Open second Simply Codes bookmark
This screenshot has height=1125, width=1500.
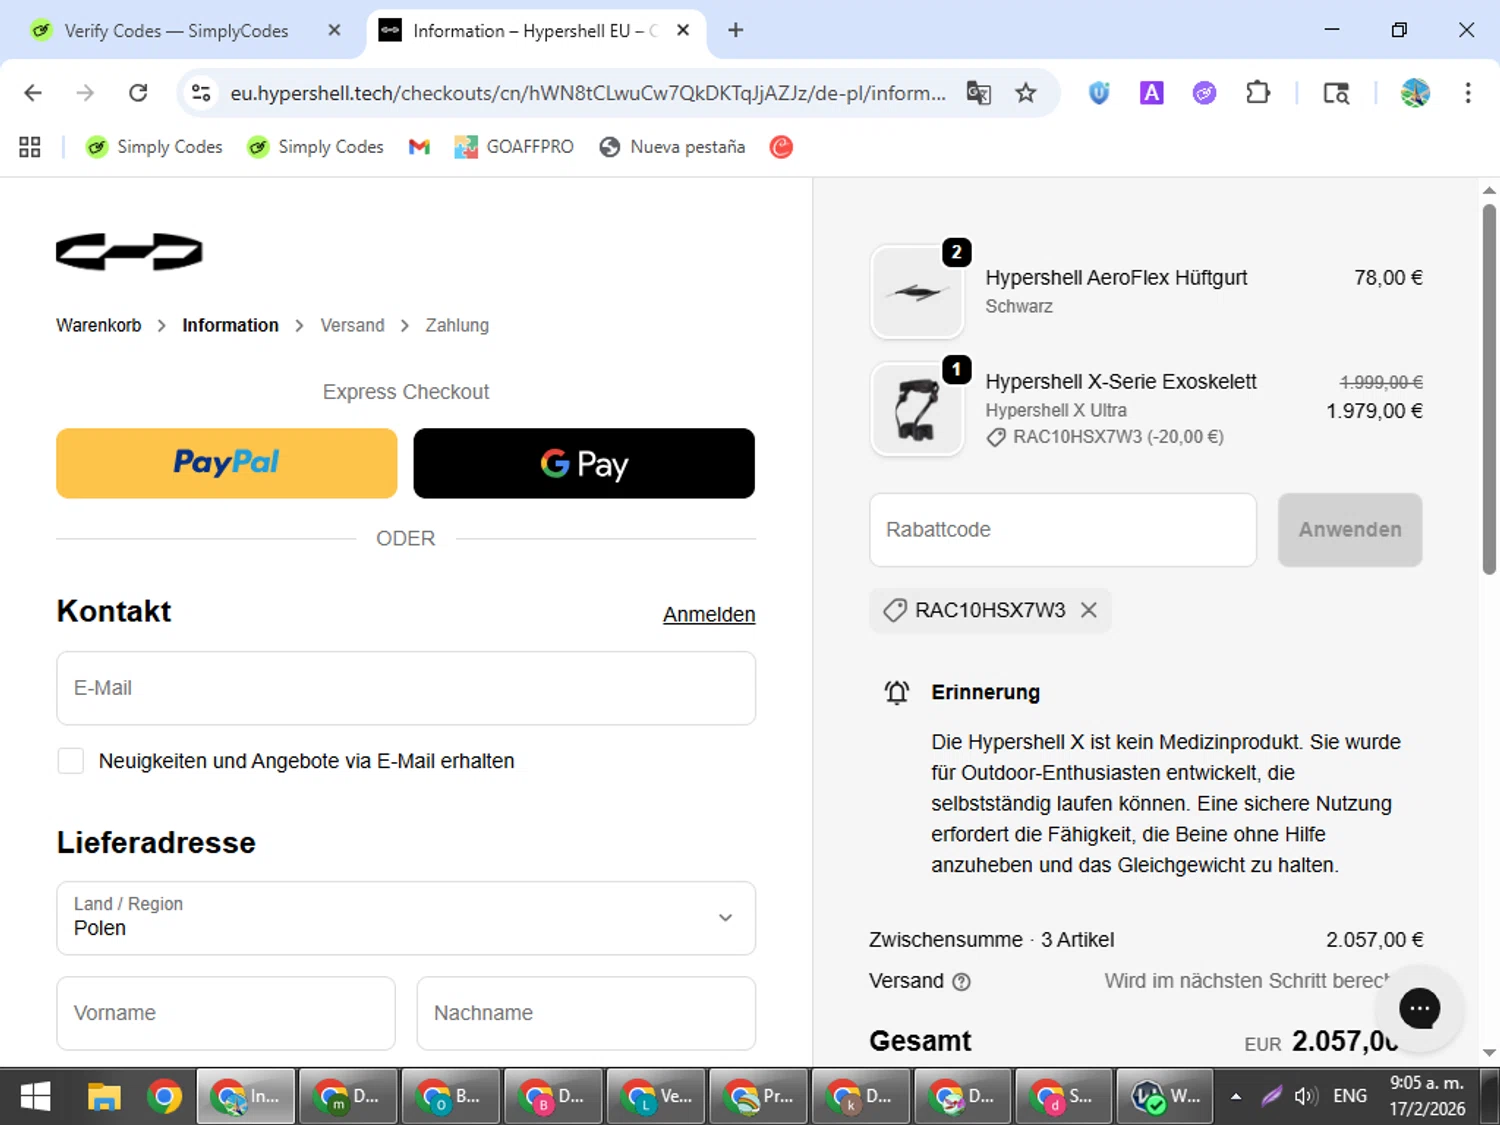click(x=315, y=147)
